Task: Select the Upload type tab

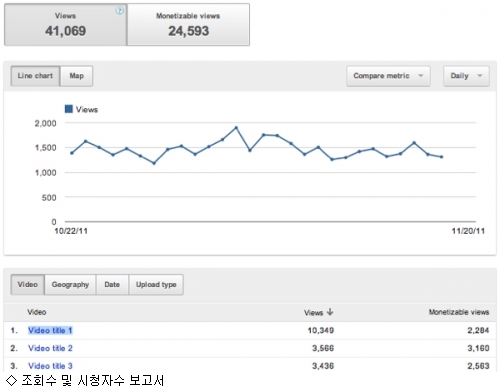Action: pyautogui.click(x=156, y=285)
